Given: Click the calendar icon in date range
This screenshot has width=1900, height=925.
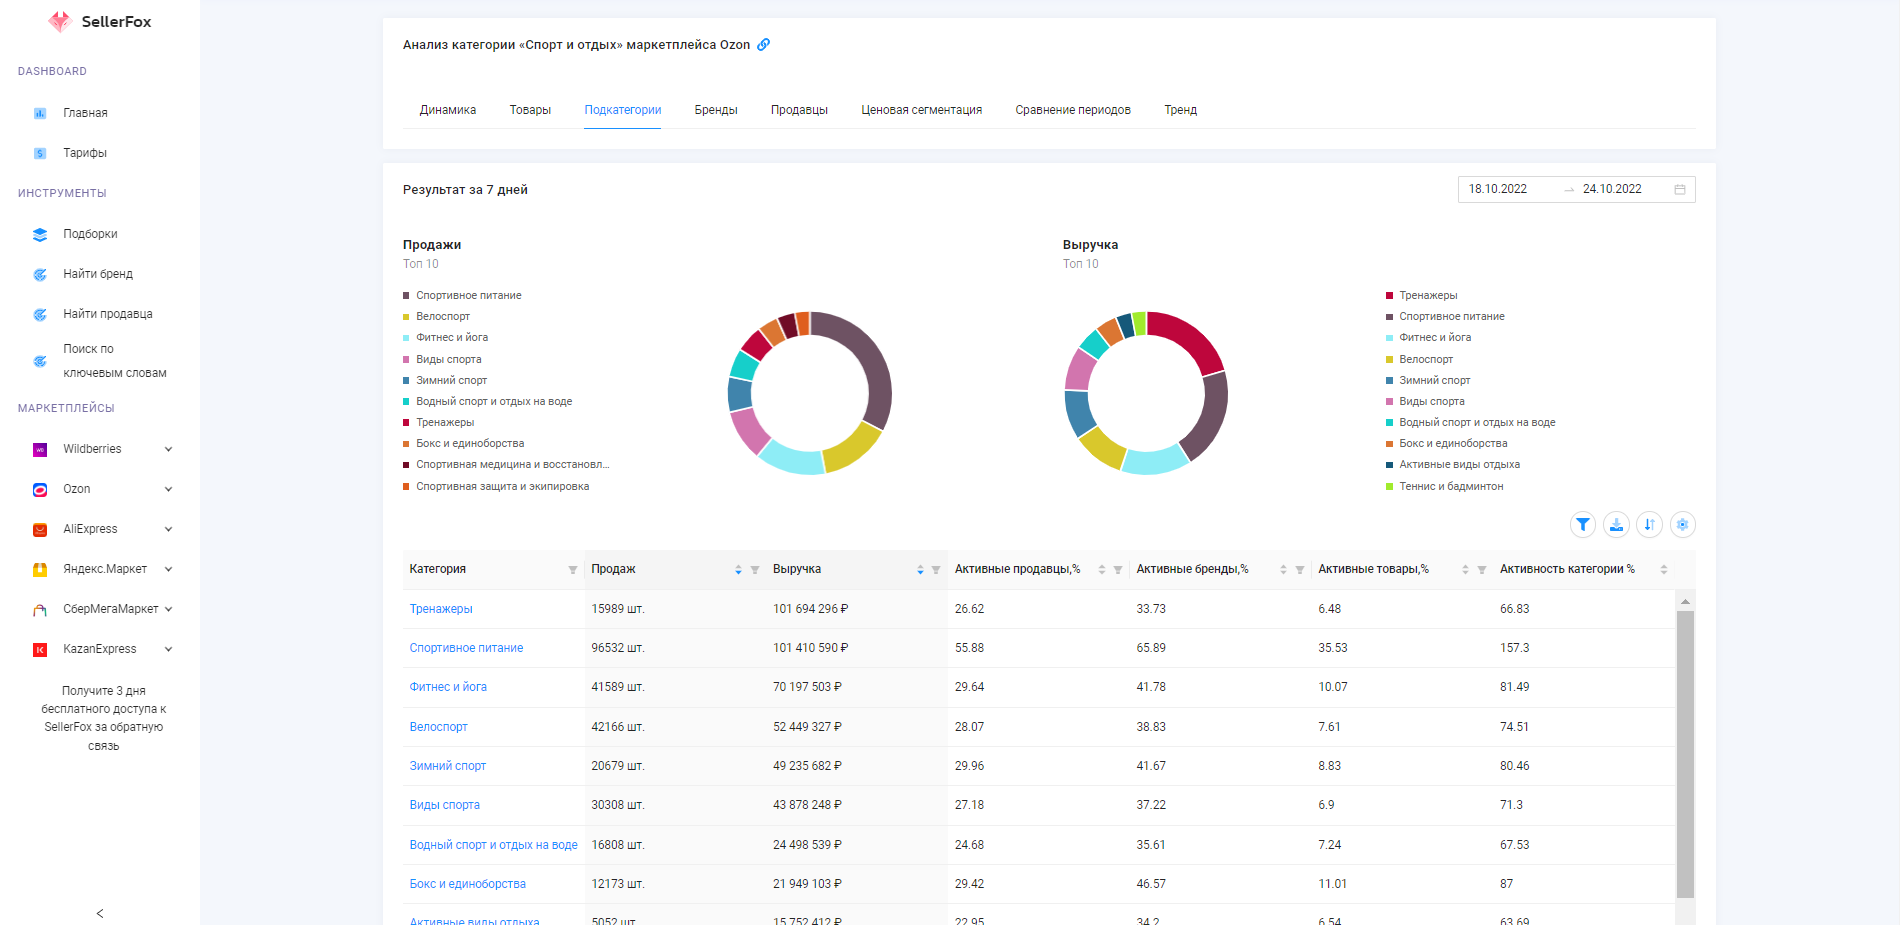Looking at the screenshot, I should point(1680,189).
